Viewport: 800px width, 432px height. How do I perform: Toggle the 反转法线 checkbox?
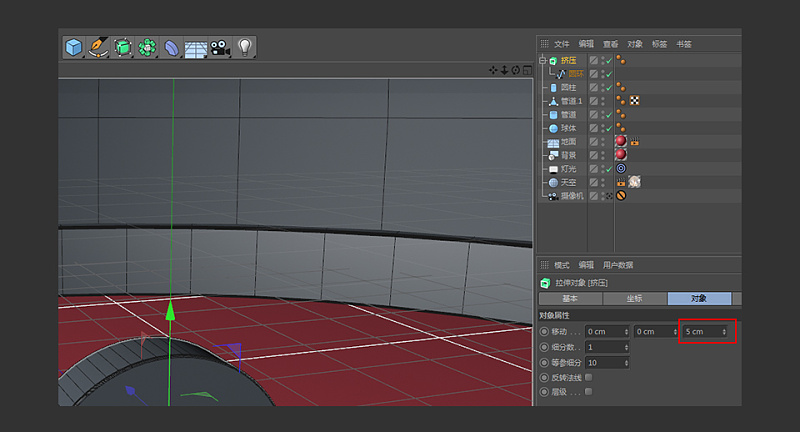click(x=588, y=377)
